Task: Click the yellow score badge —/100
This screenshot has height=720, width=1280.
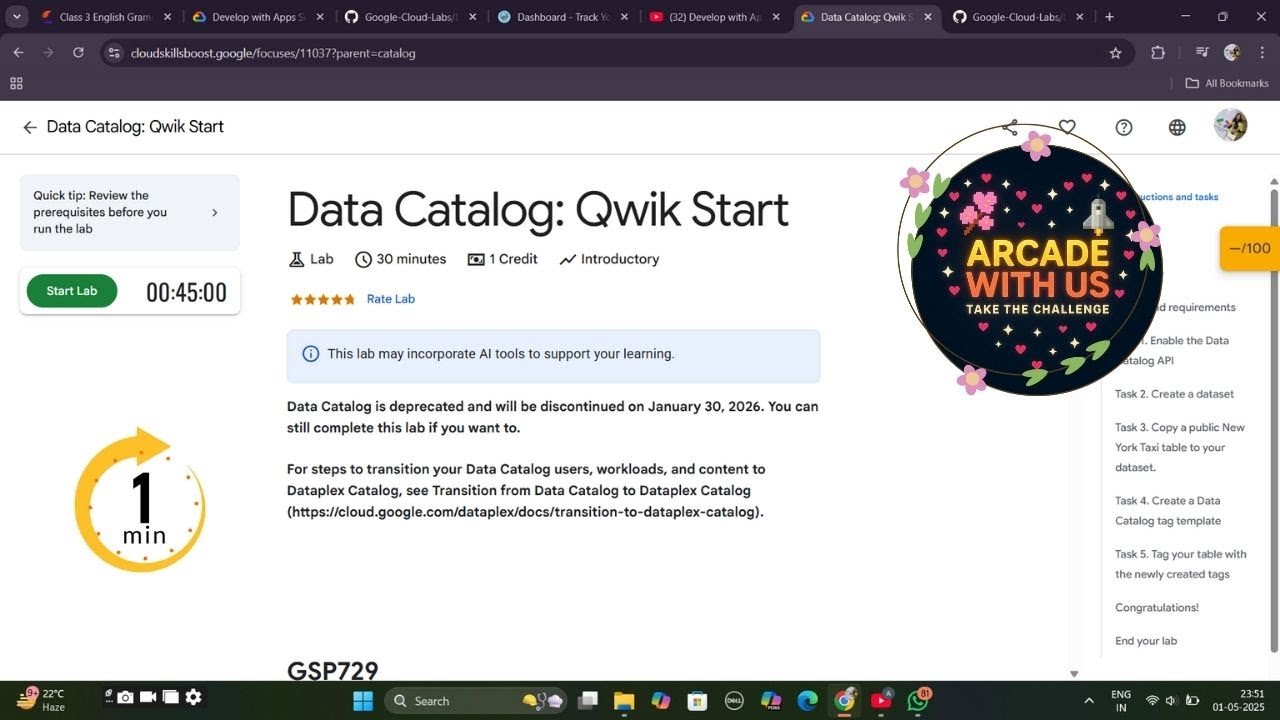Action: coord(1249,248)
